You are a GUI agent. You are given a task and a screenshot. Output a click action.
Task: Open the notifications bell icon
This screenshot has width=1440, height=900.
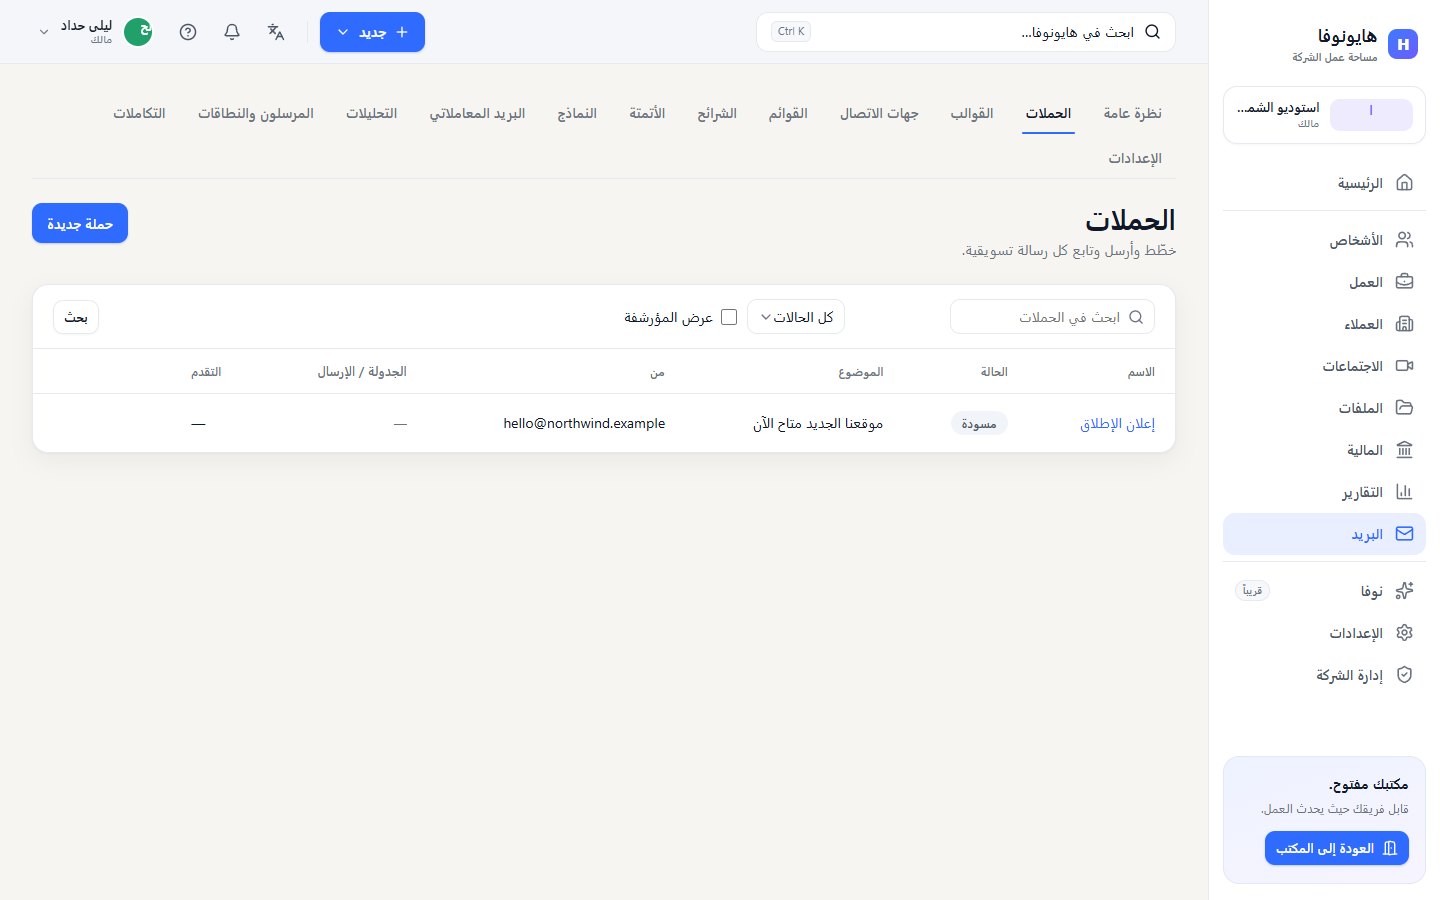tap(232, 32)
